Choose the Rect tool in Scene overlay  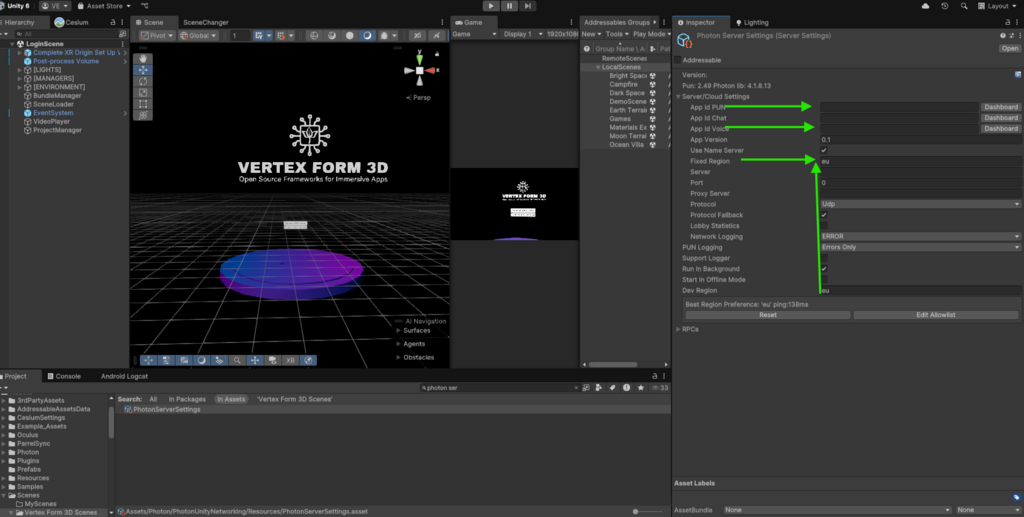click(x=144, y=104)
